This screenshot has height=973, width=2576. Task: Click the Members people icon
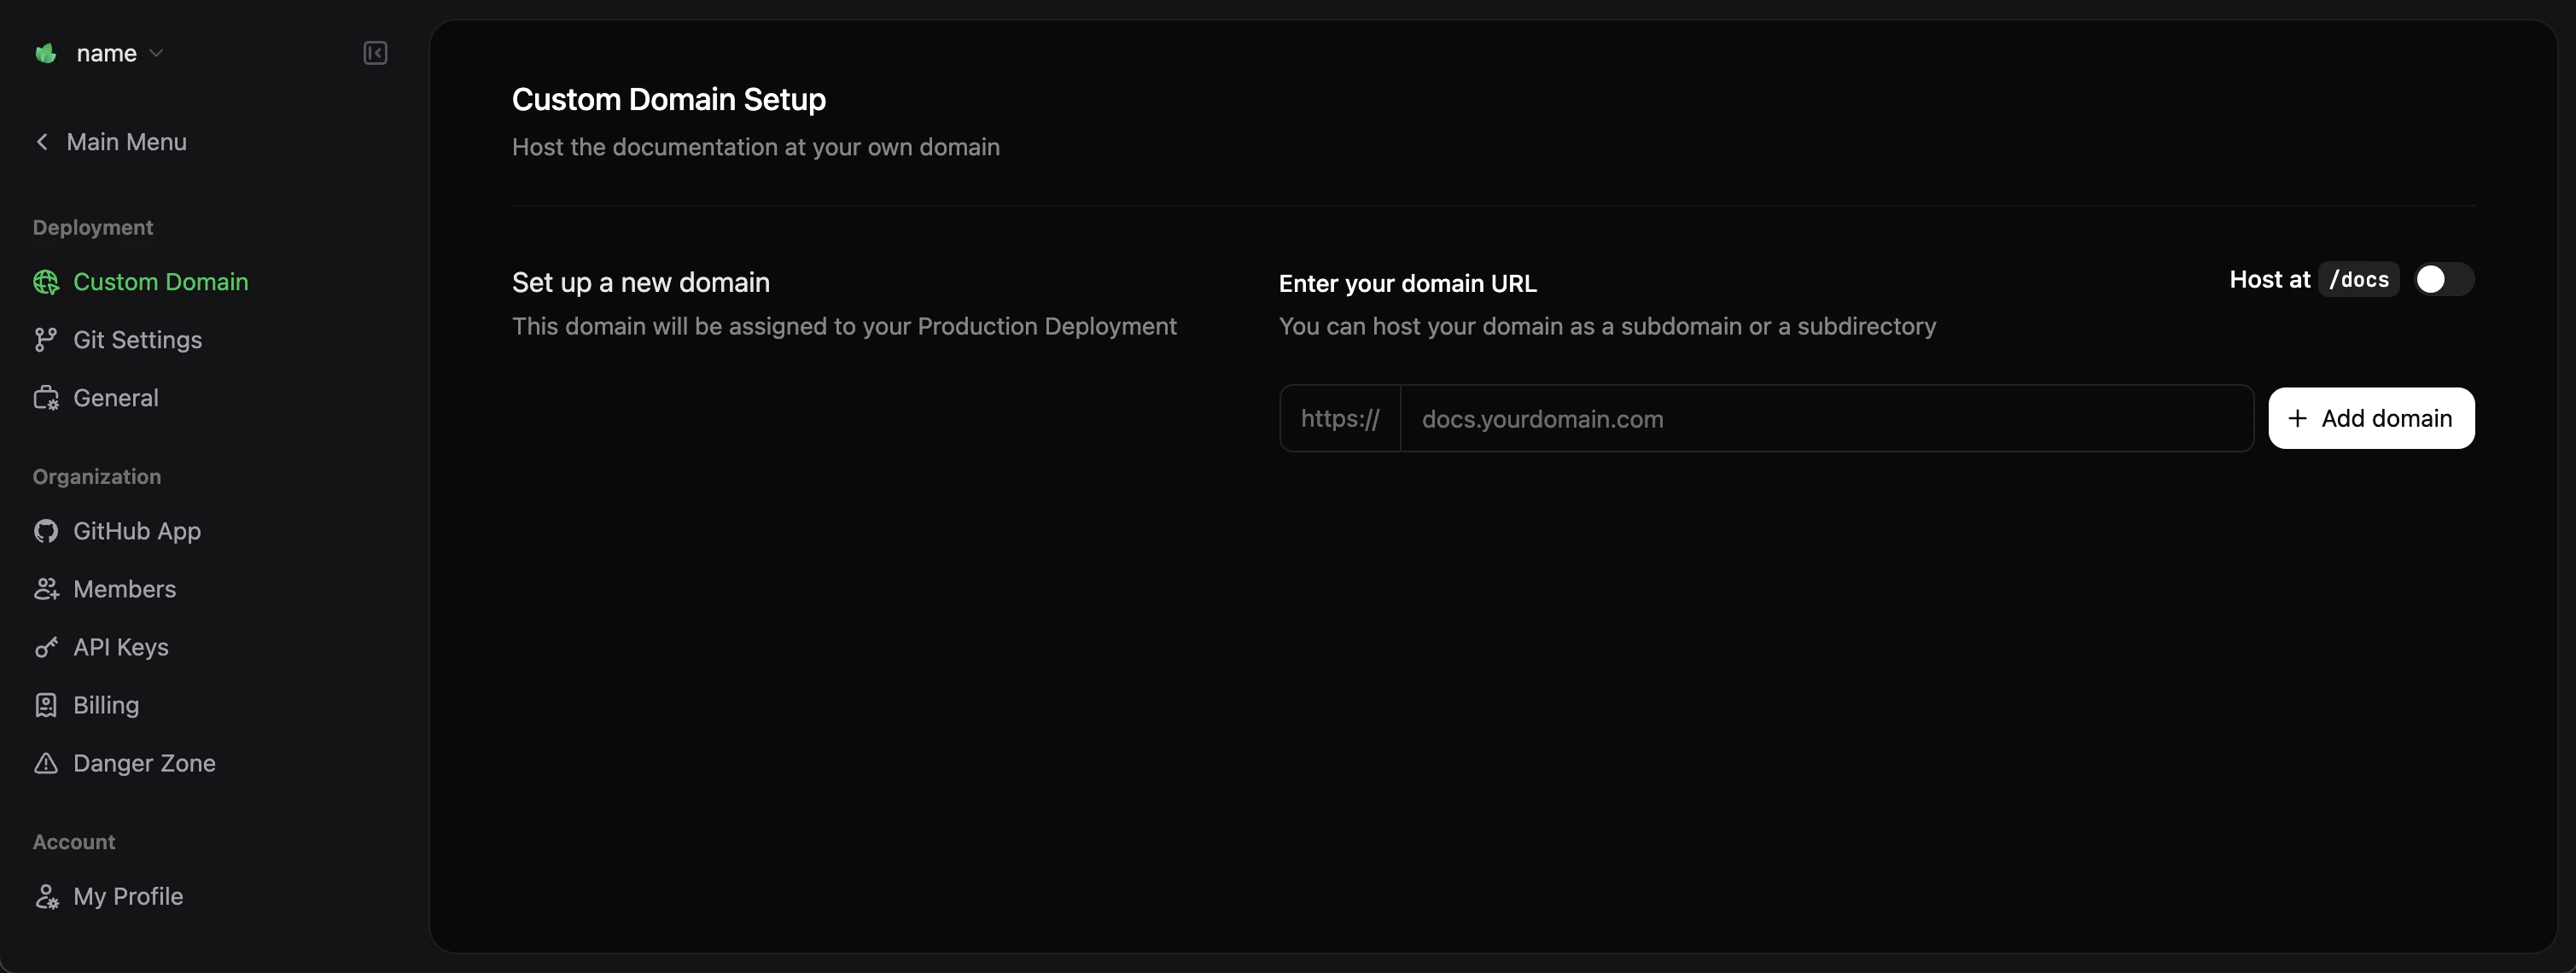point(46,589)
